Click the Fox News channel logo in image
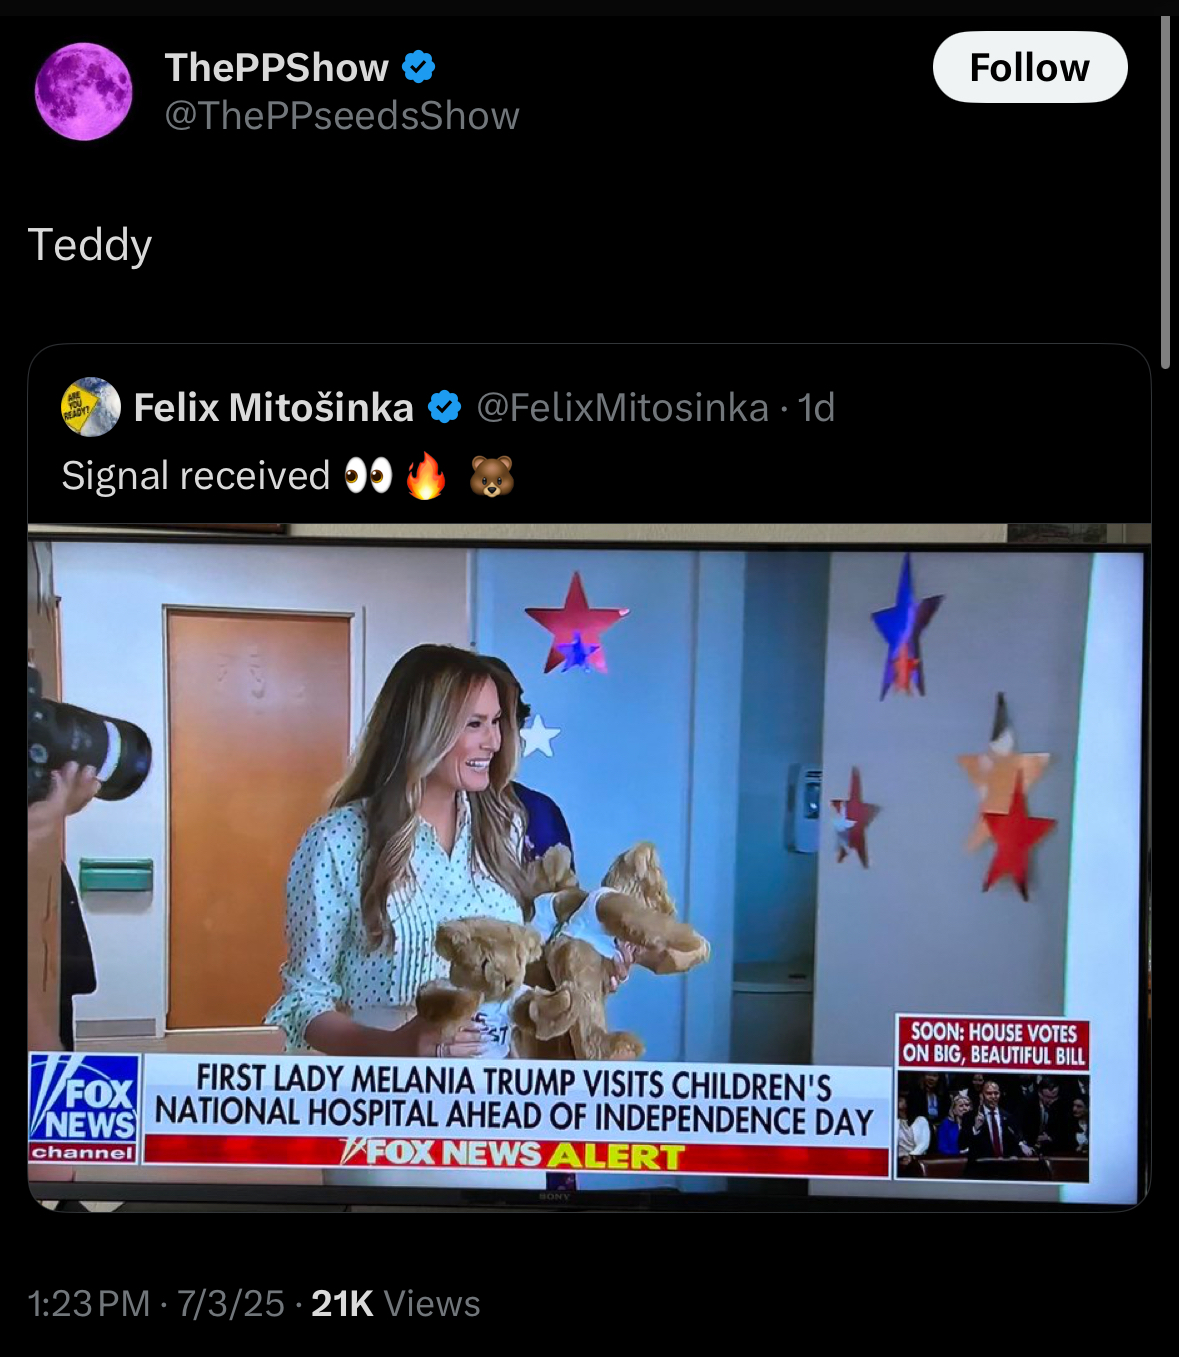This screenshot has width=1179, height=1357. [84, 1107]
